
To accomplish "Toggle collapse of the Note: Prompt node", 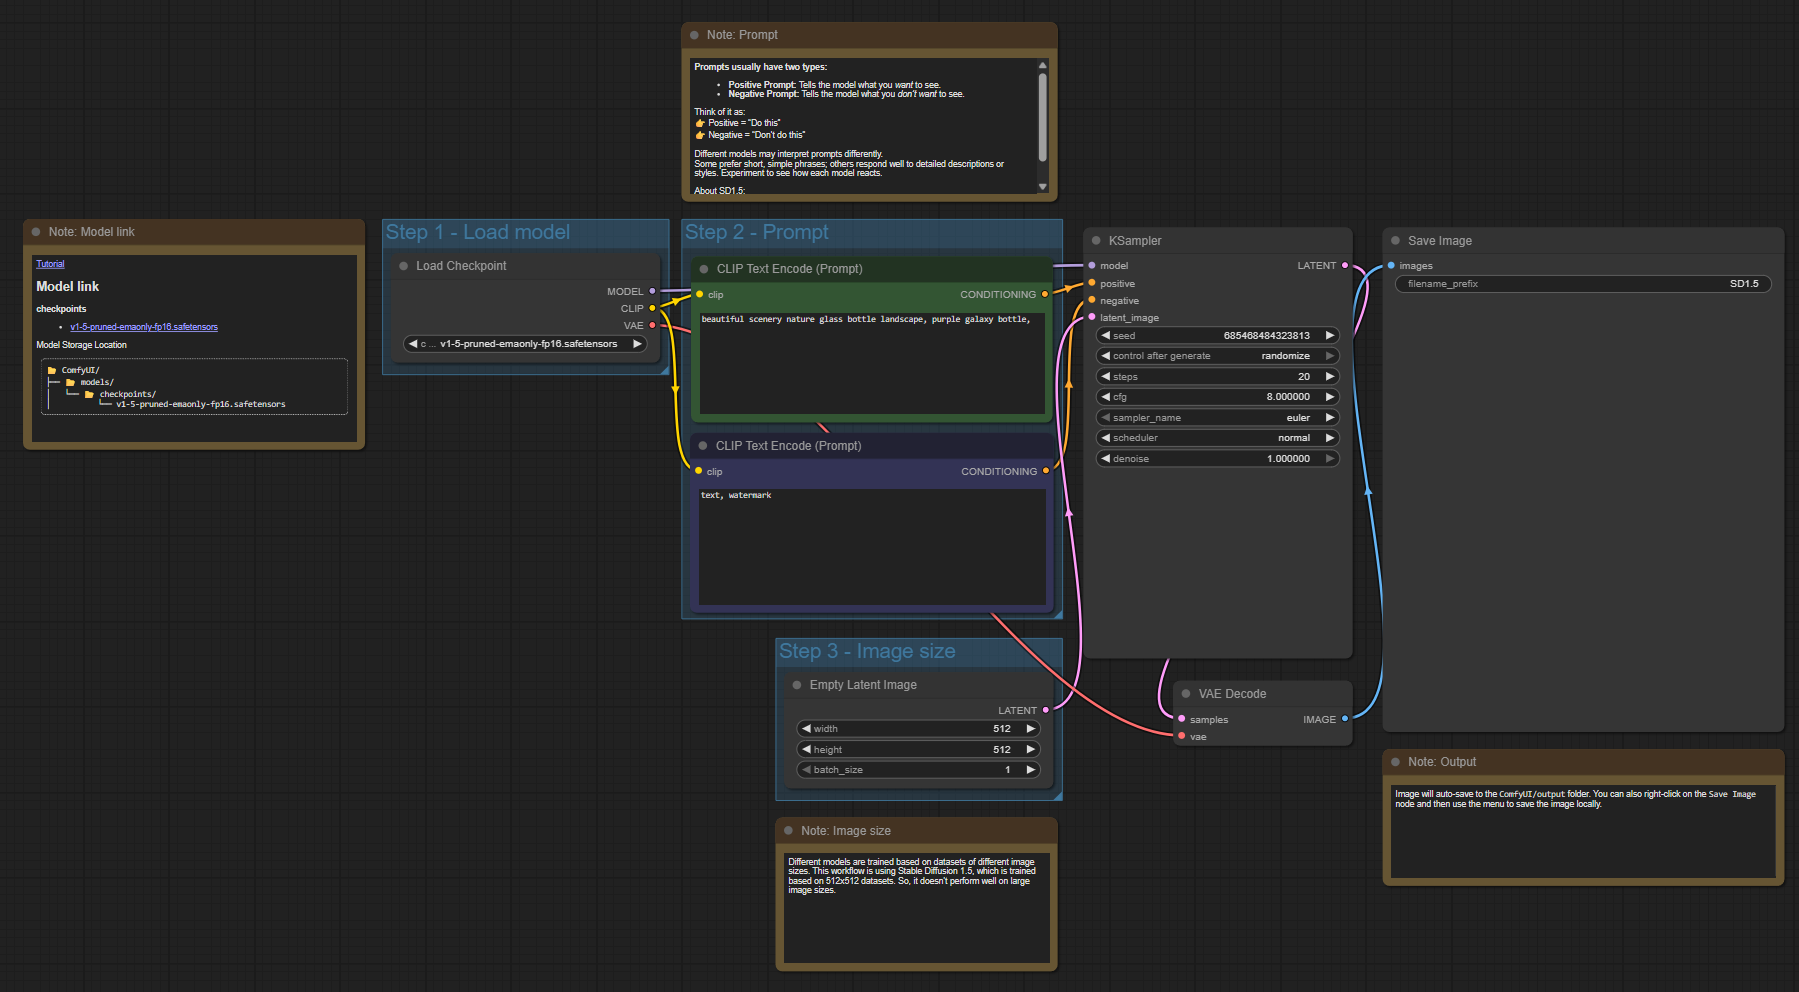I will (694, 35).
